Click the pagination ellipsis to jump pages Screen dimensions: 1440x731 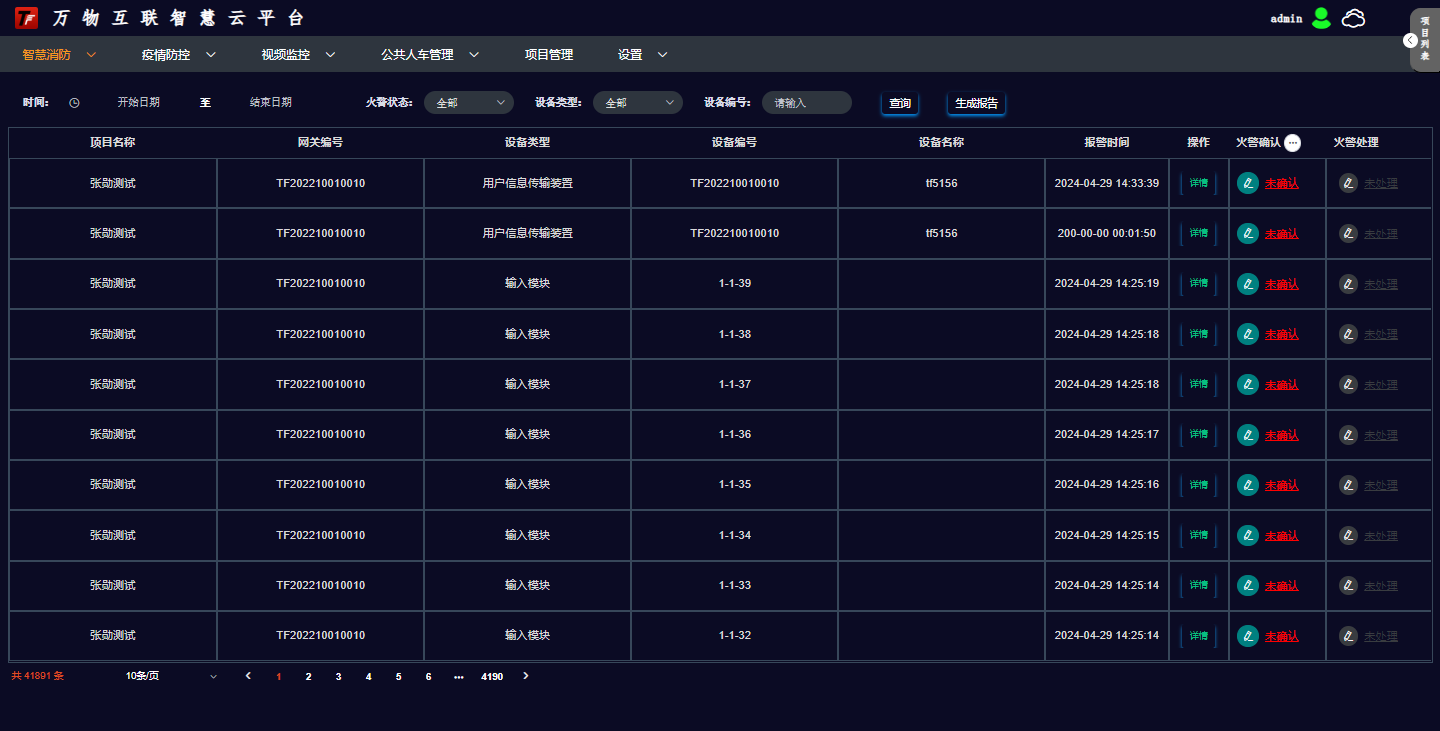tap(459, 677)
